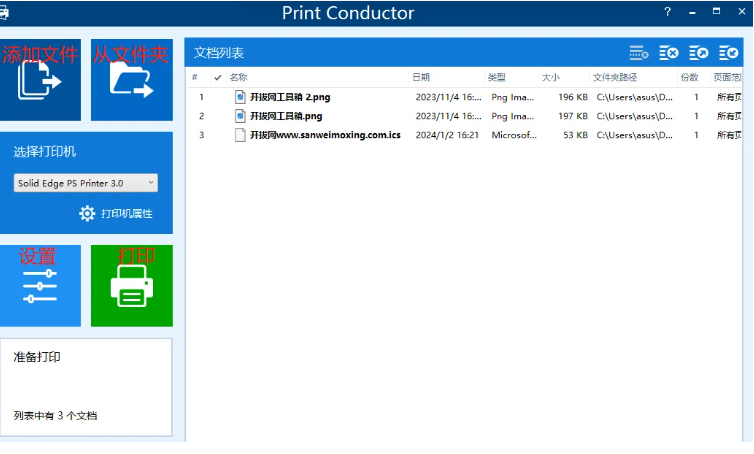Click the Add Files (添加文件) tile
The image size is (754, 454).
coord(40,80)
